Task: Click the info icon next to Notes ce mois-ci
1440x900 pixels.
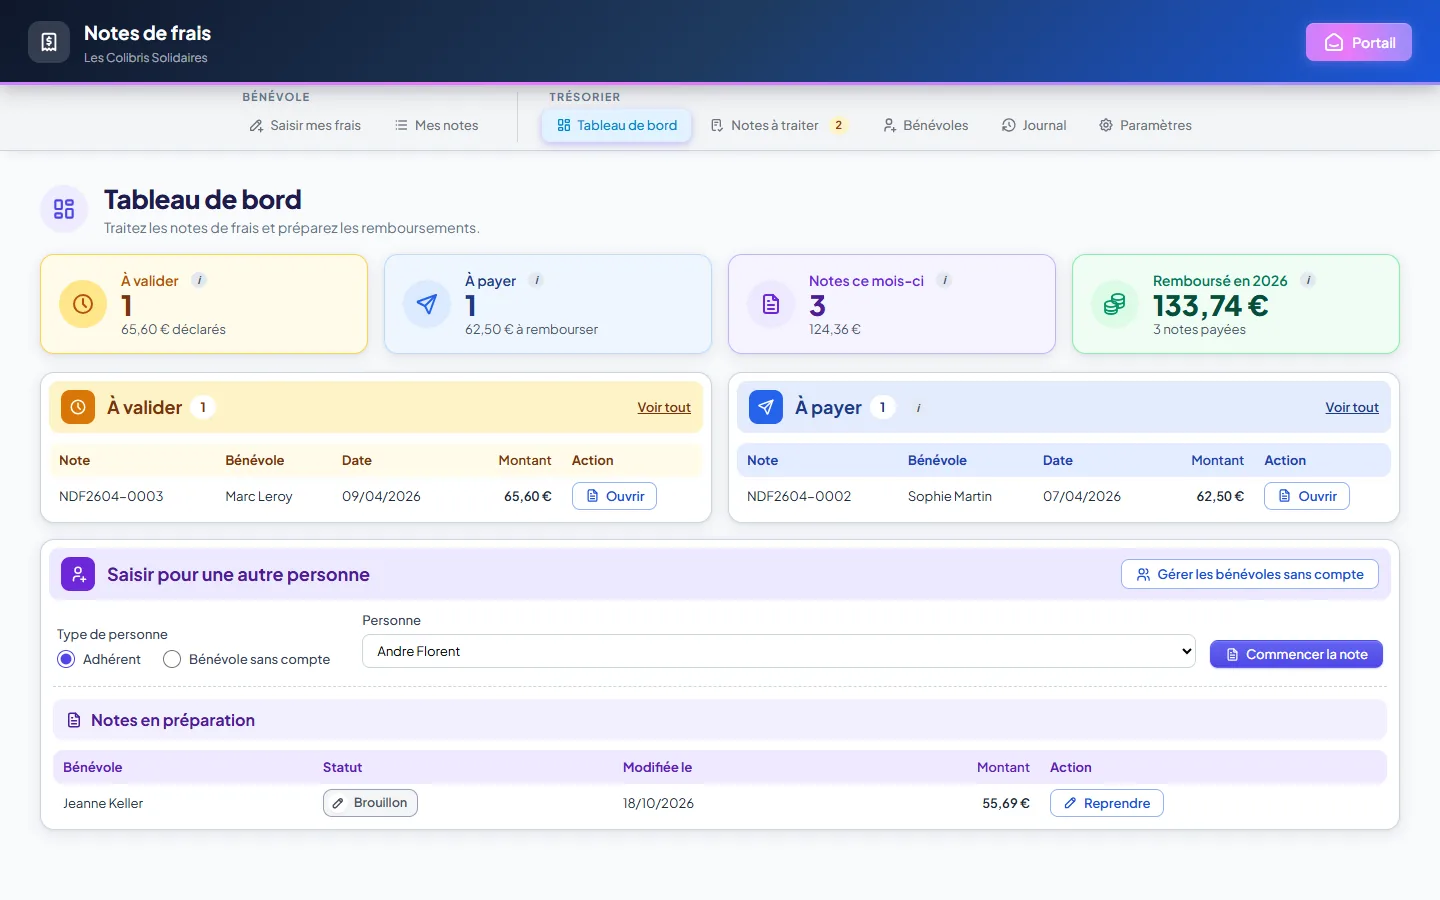Action: (944, 280)
